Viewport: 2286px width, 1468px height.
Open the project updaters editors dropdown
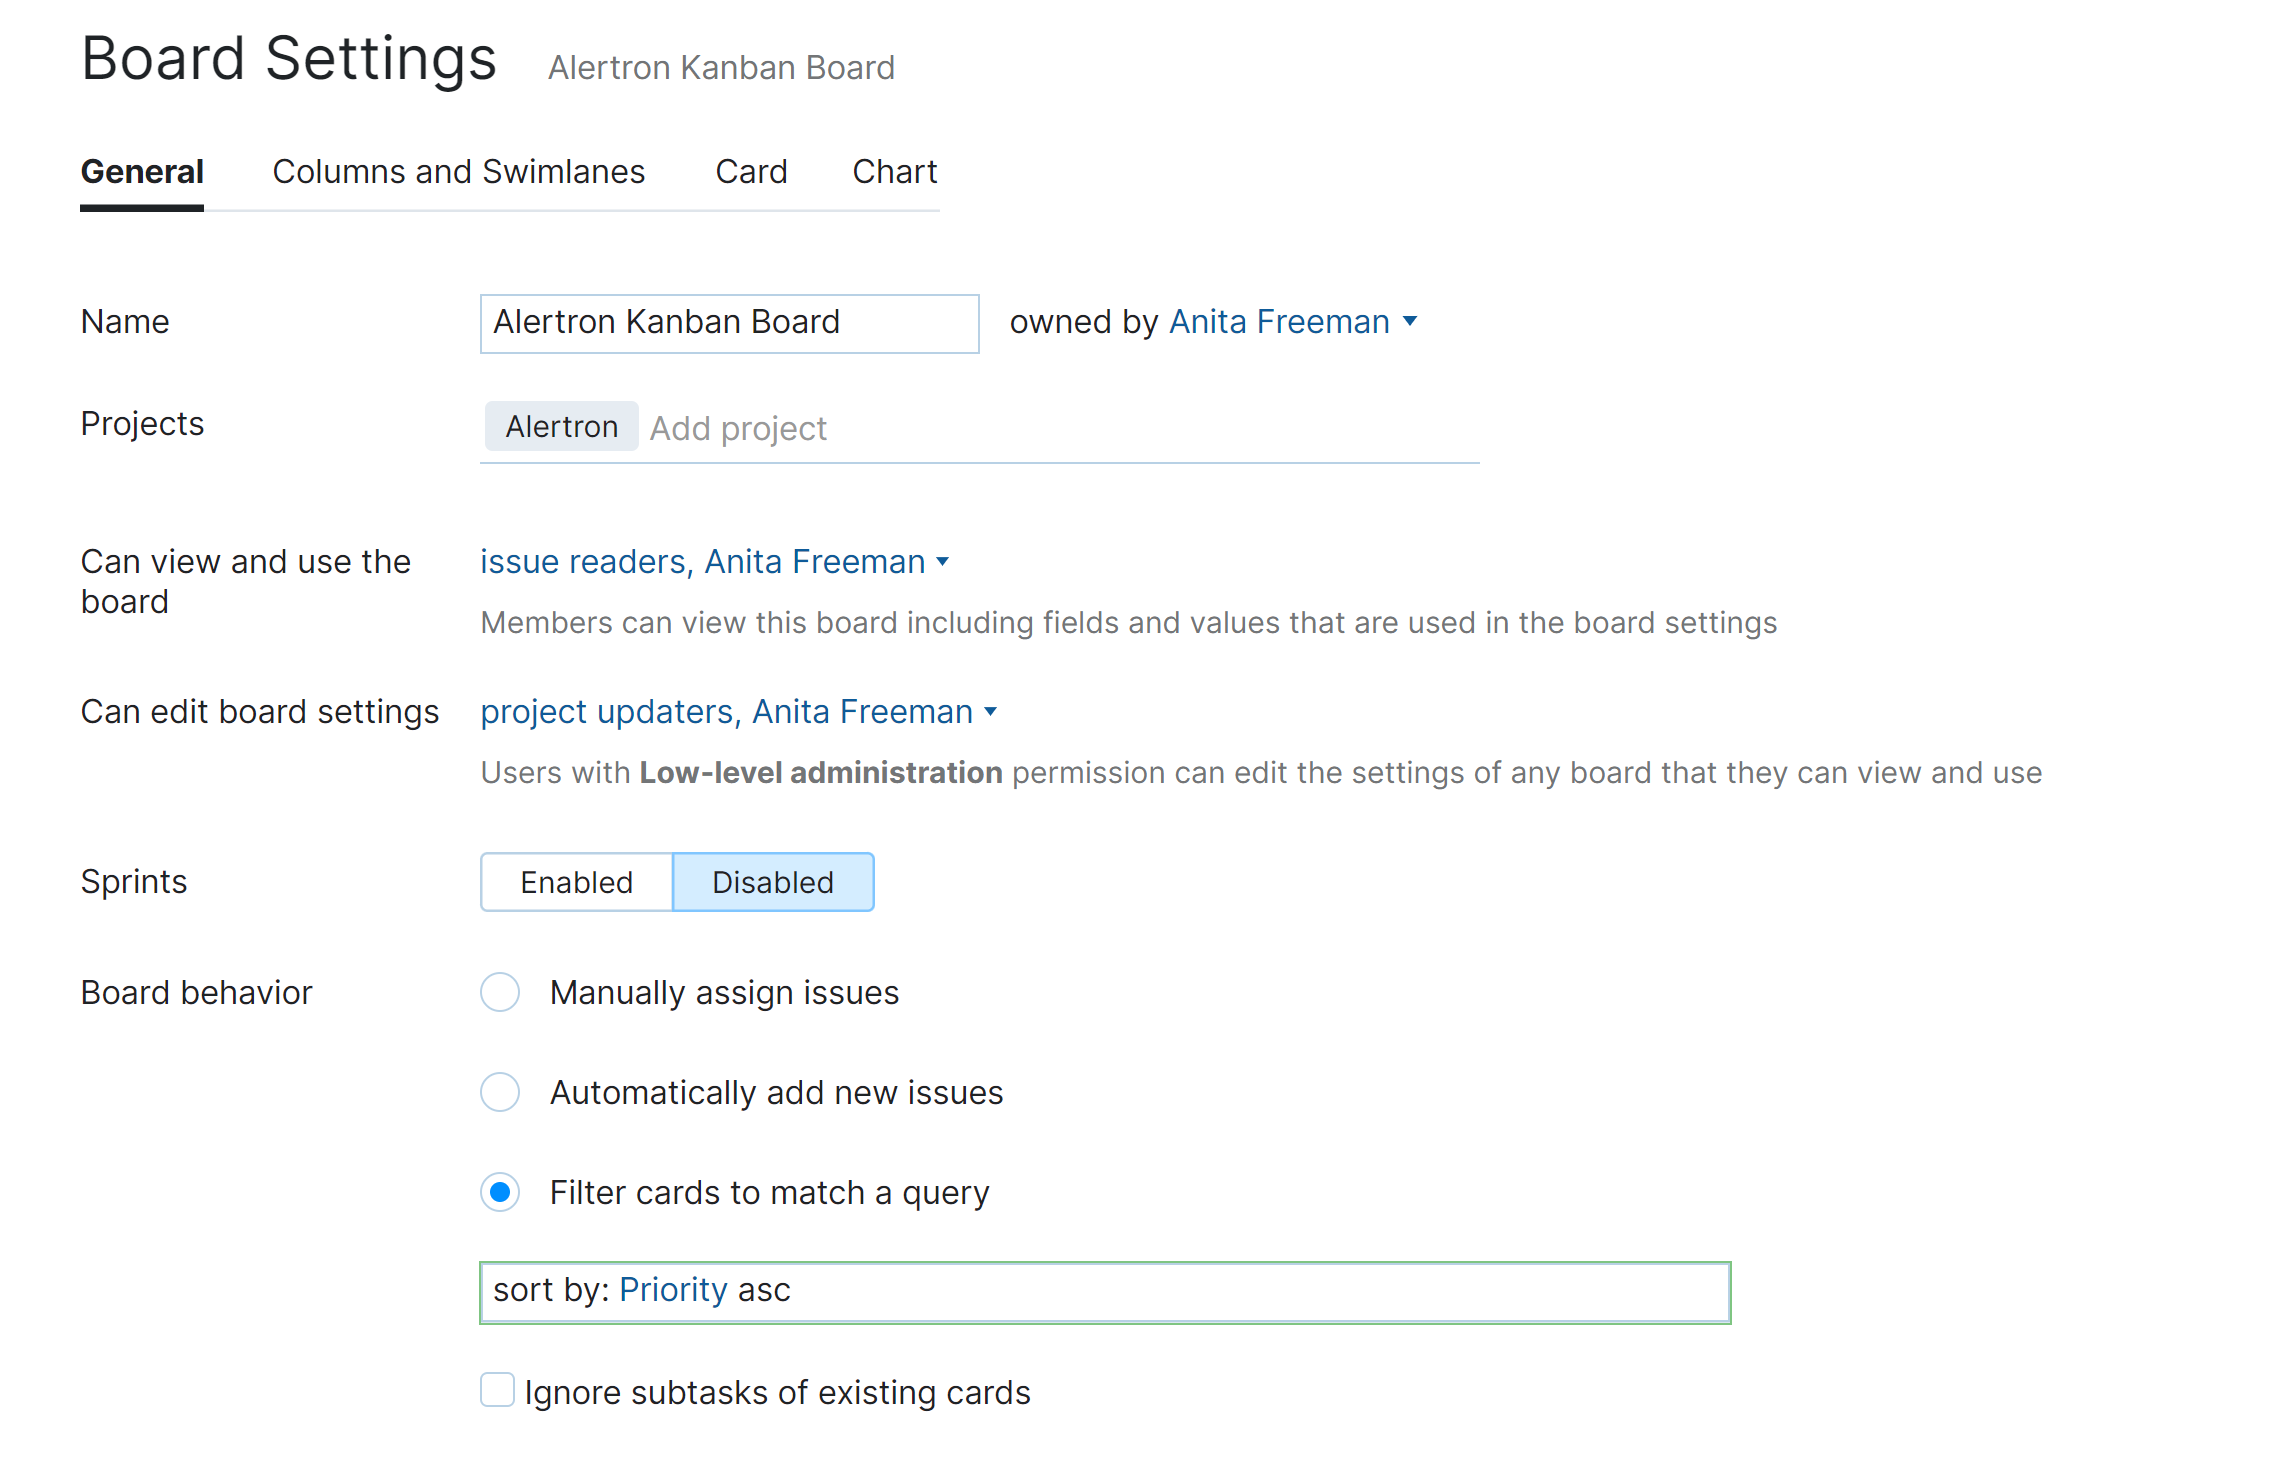[726, 712]
